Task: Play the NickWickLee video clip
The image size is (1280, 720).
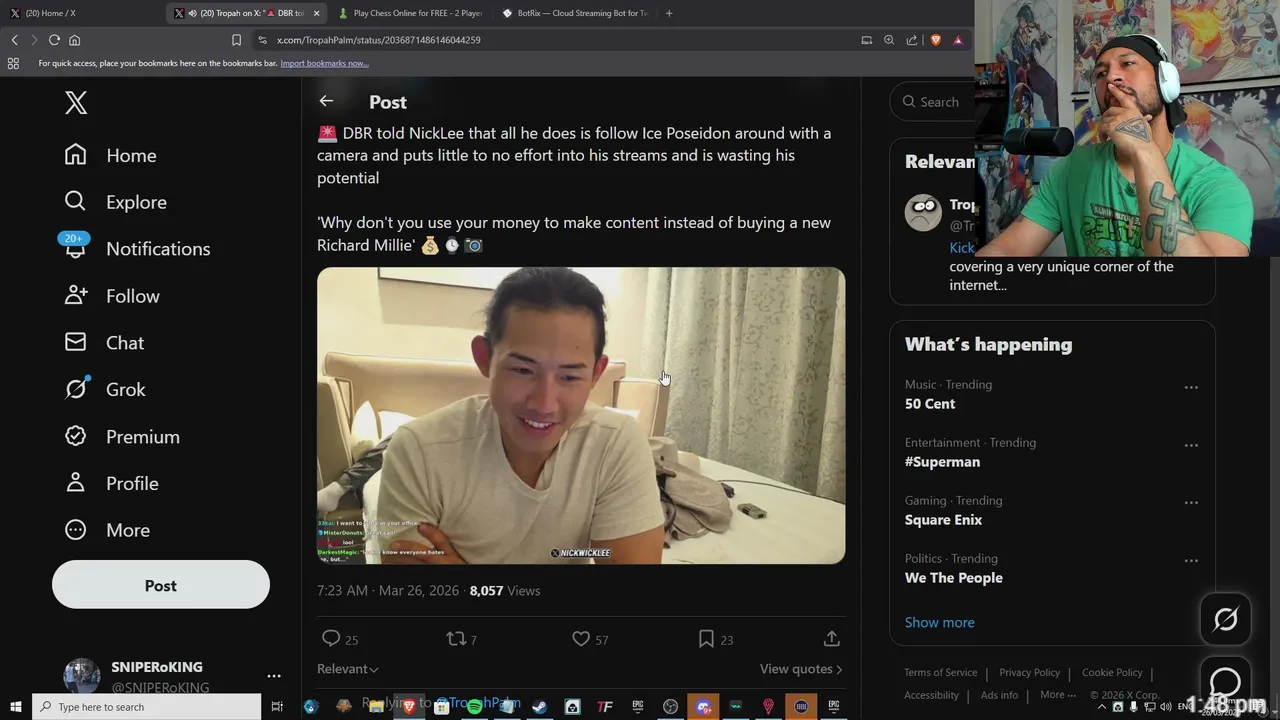Action: tap(581, 415)
